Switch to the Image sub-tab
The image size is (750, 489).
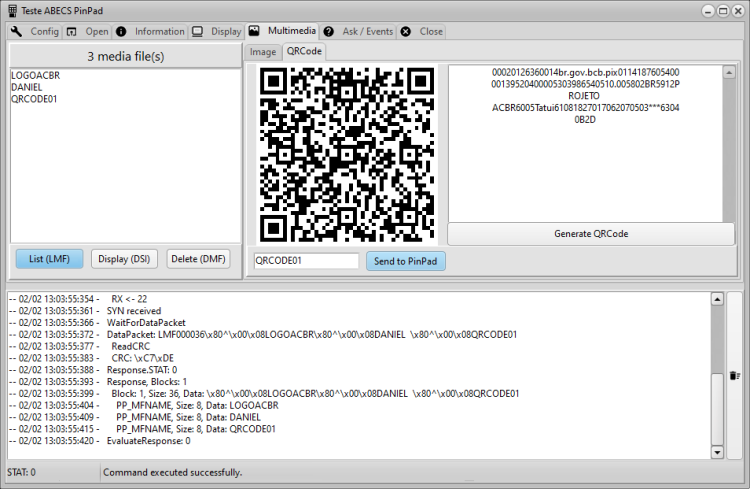(x=263, y=52)
